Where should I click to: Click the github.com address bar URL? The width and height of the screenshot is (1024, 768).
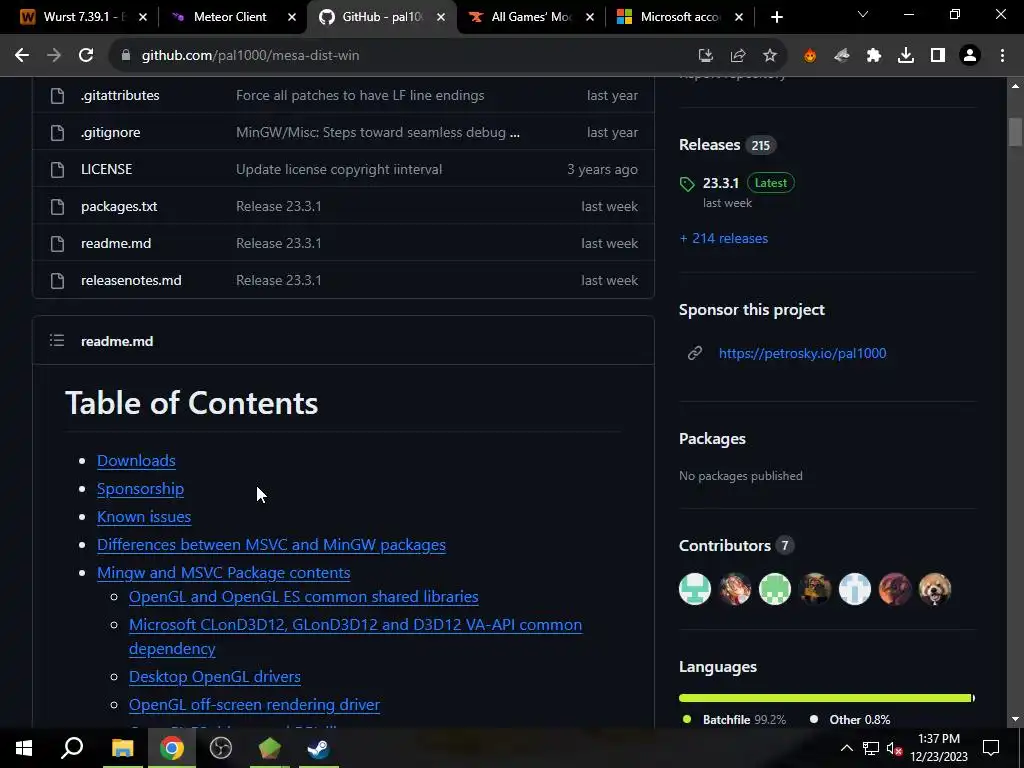tap(251, 56)
